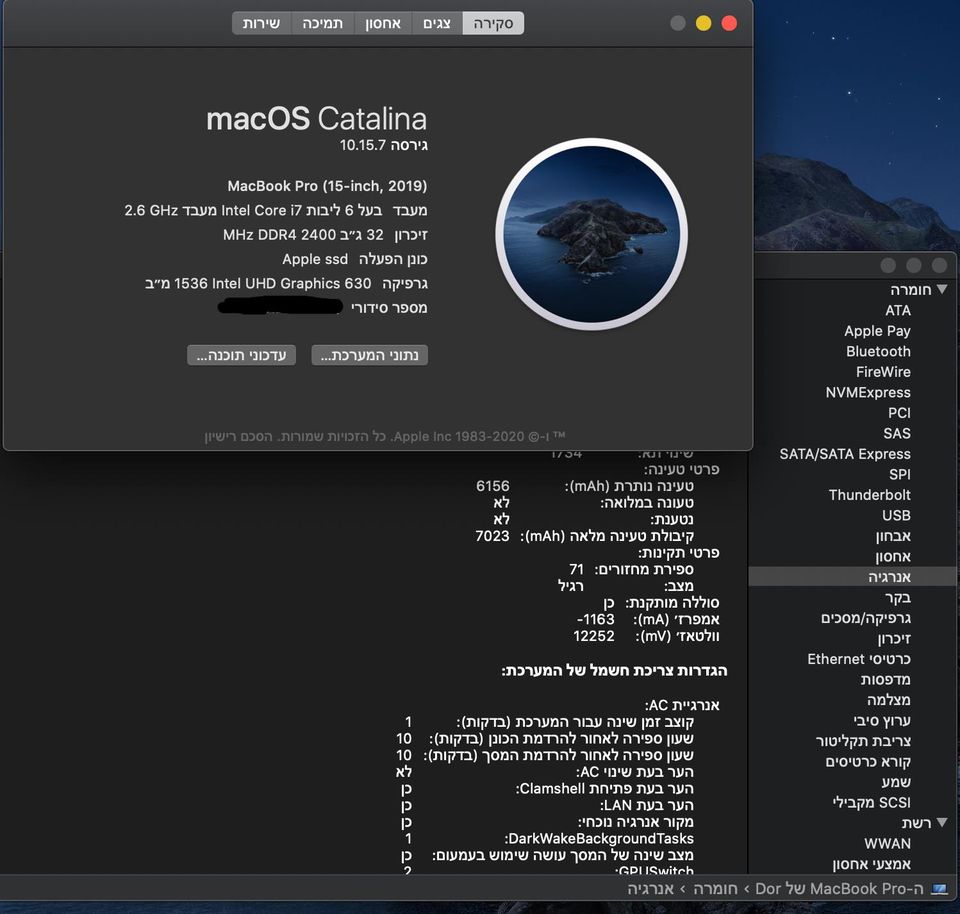This screenshot has height=914, width=960.
Task: Collapse the רשת (Network) disclosure triangle
Action: 940,823
